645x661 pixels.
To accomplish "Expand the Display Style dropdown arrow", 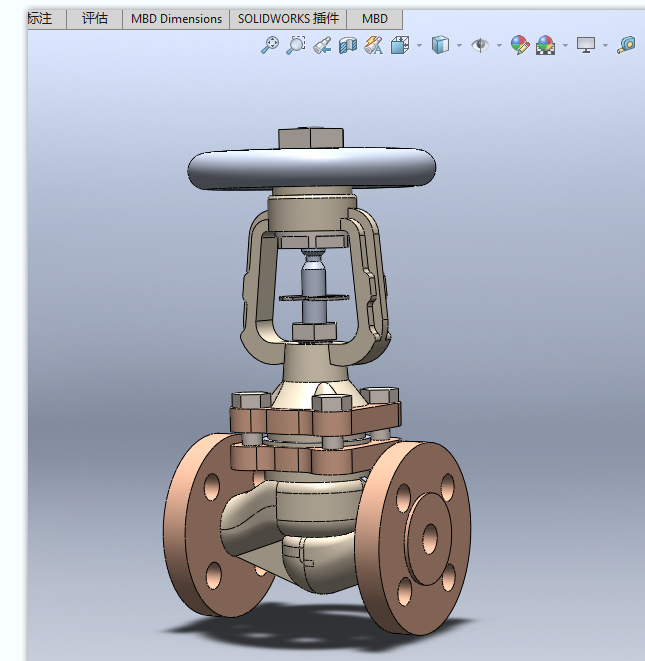I will pyautogui.click(x=459, y=45).
